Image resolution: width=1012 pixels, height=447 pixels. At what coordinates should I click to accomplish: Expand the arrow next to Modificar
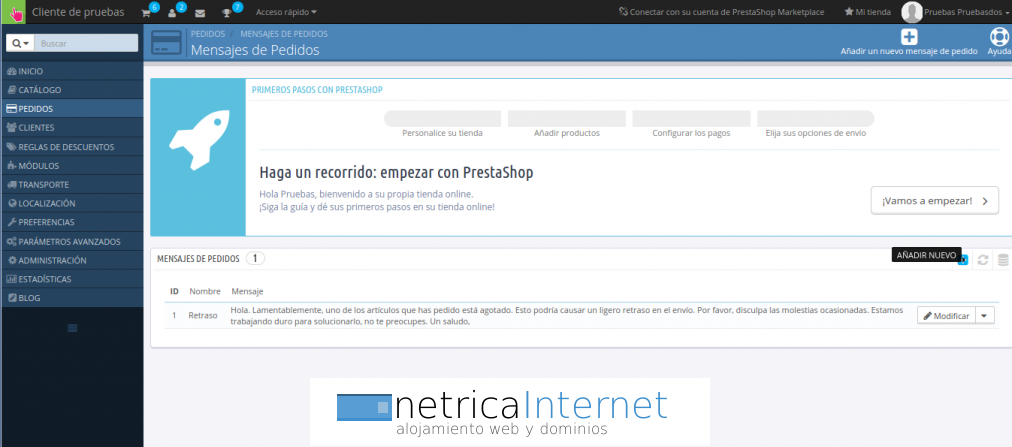(x=985, y=315)
